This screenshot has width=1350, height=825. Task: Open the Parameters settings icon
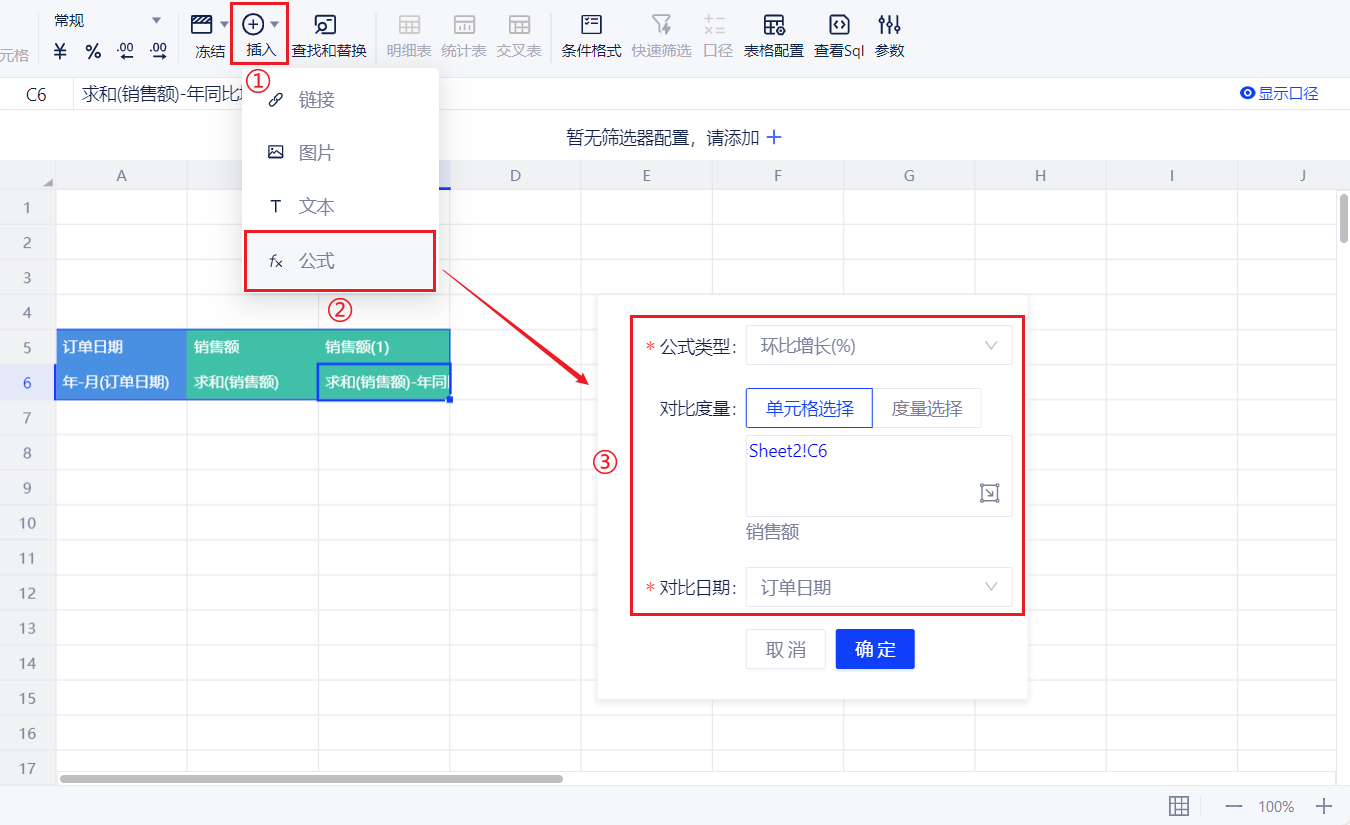[889, 35]
